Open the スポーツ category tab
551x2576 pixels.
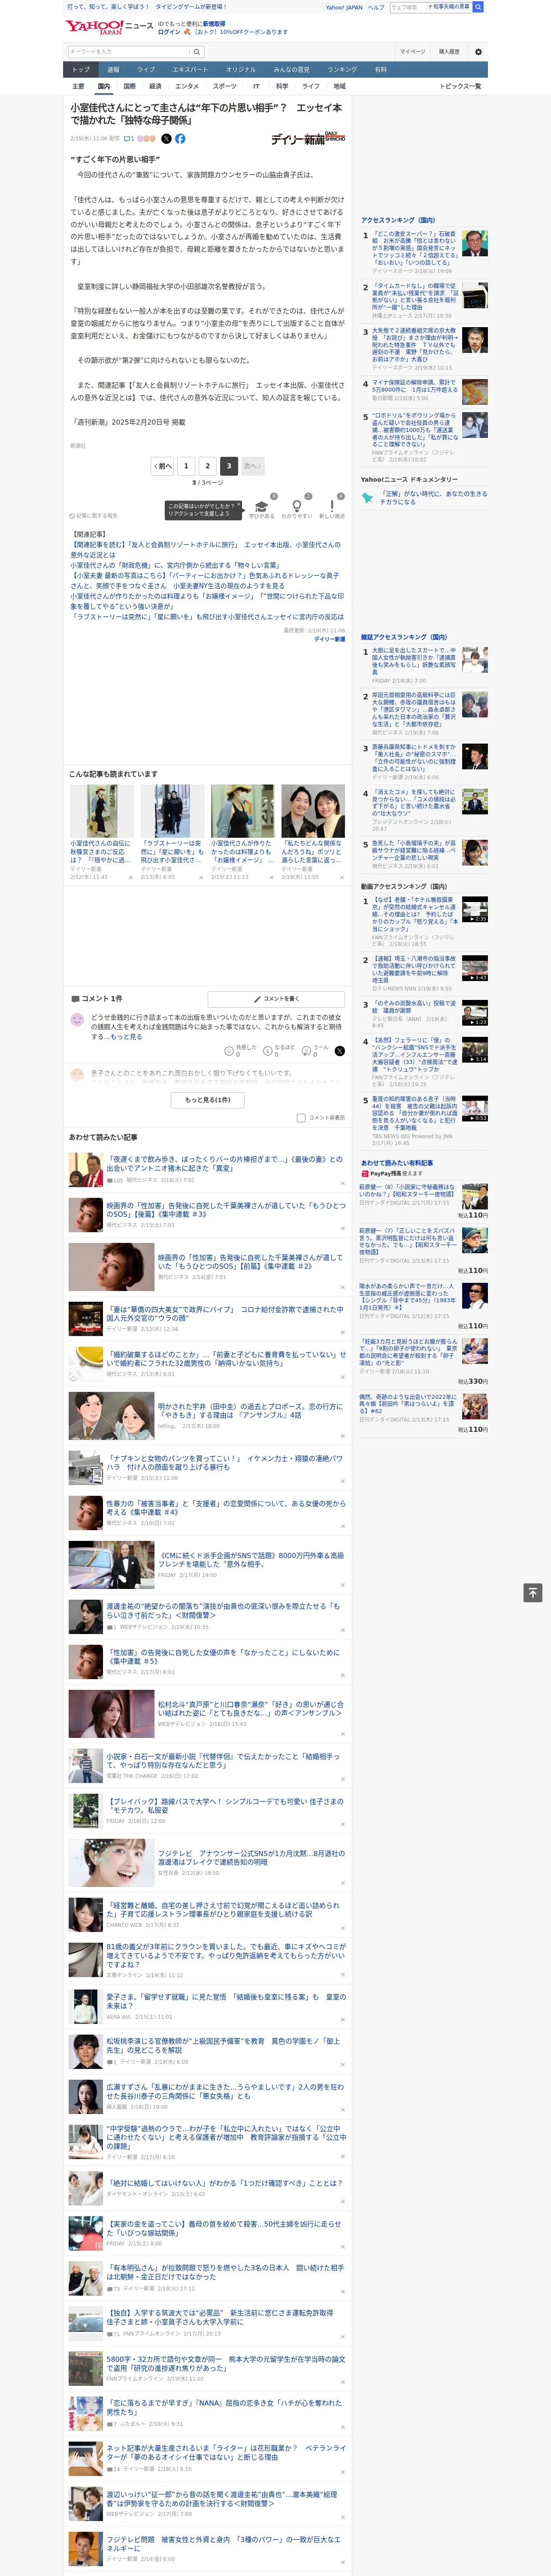click(225, 87)
